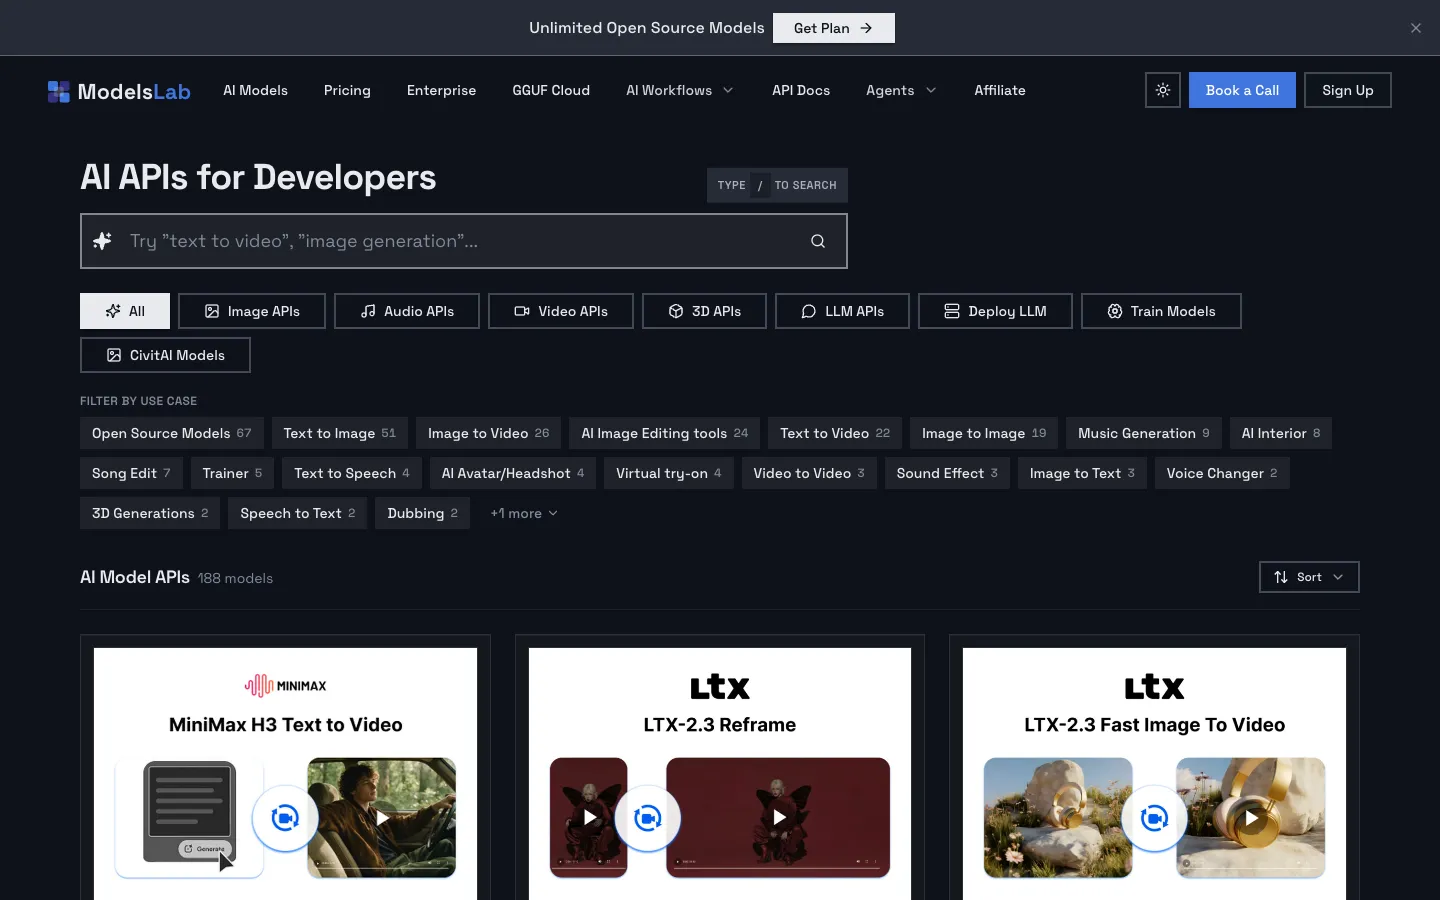Filter by Song Edit
This screenshot has height=900, width=1440.
click(131, 473)
